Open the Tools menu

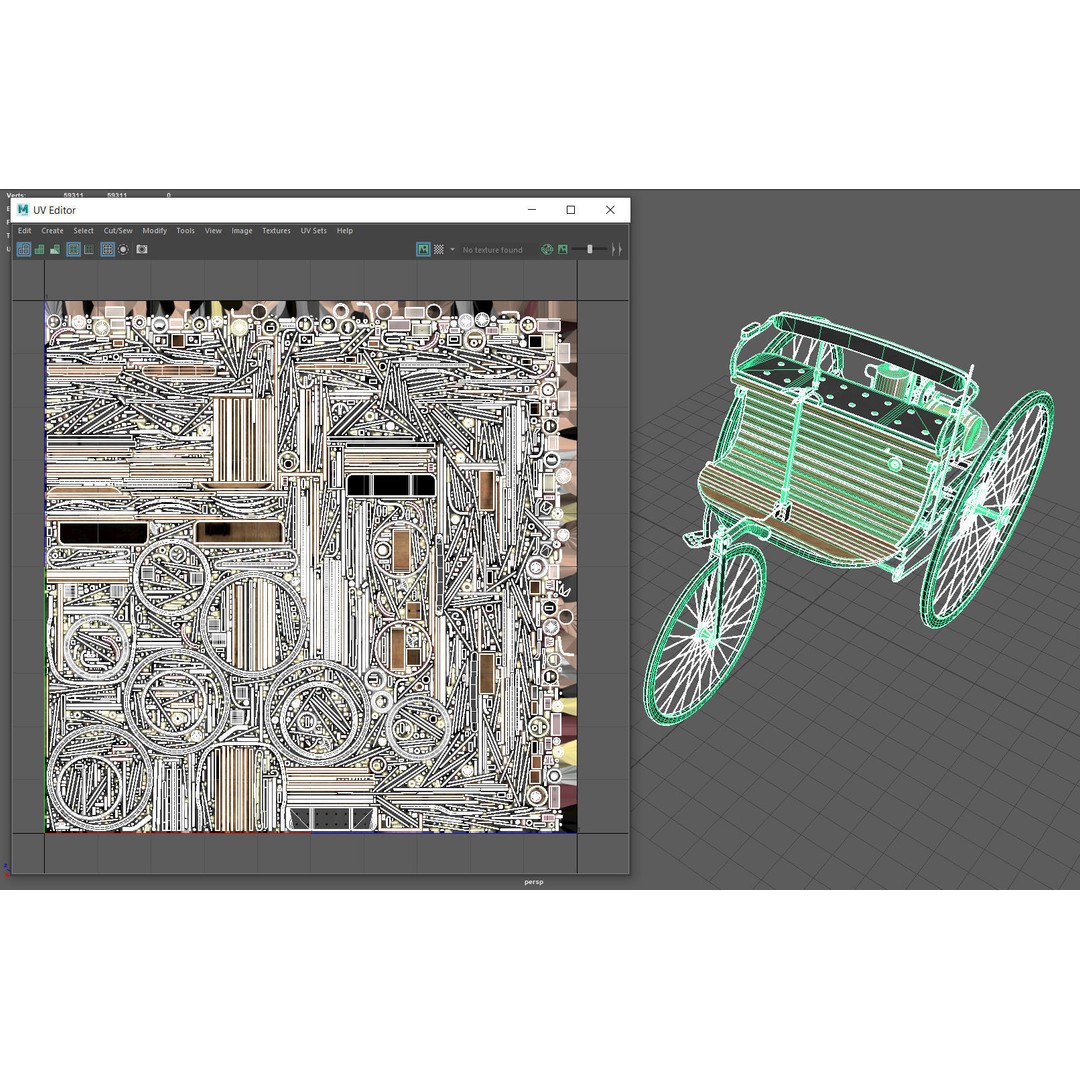(185, 231)
